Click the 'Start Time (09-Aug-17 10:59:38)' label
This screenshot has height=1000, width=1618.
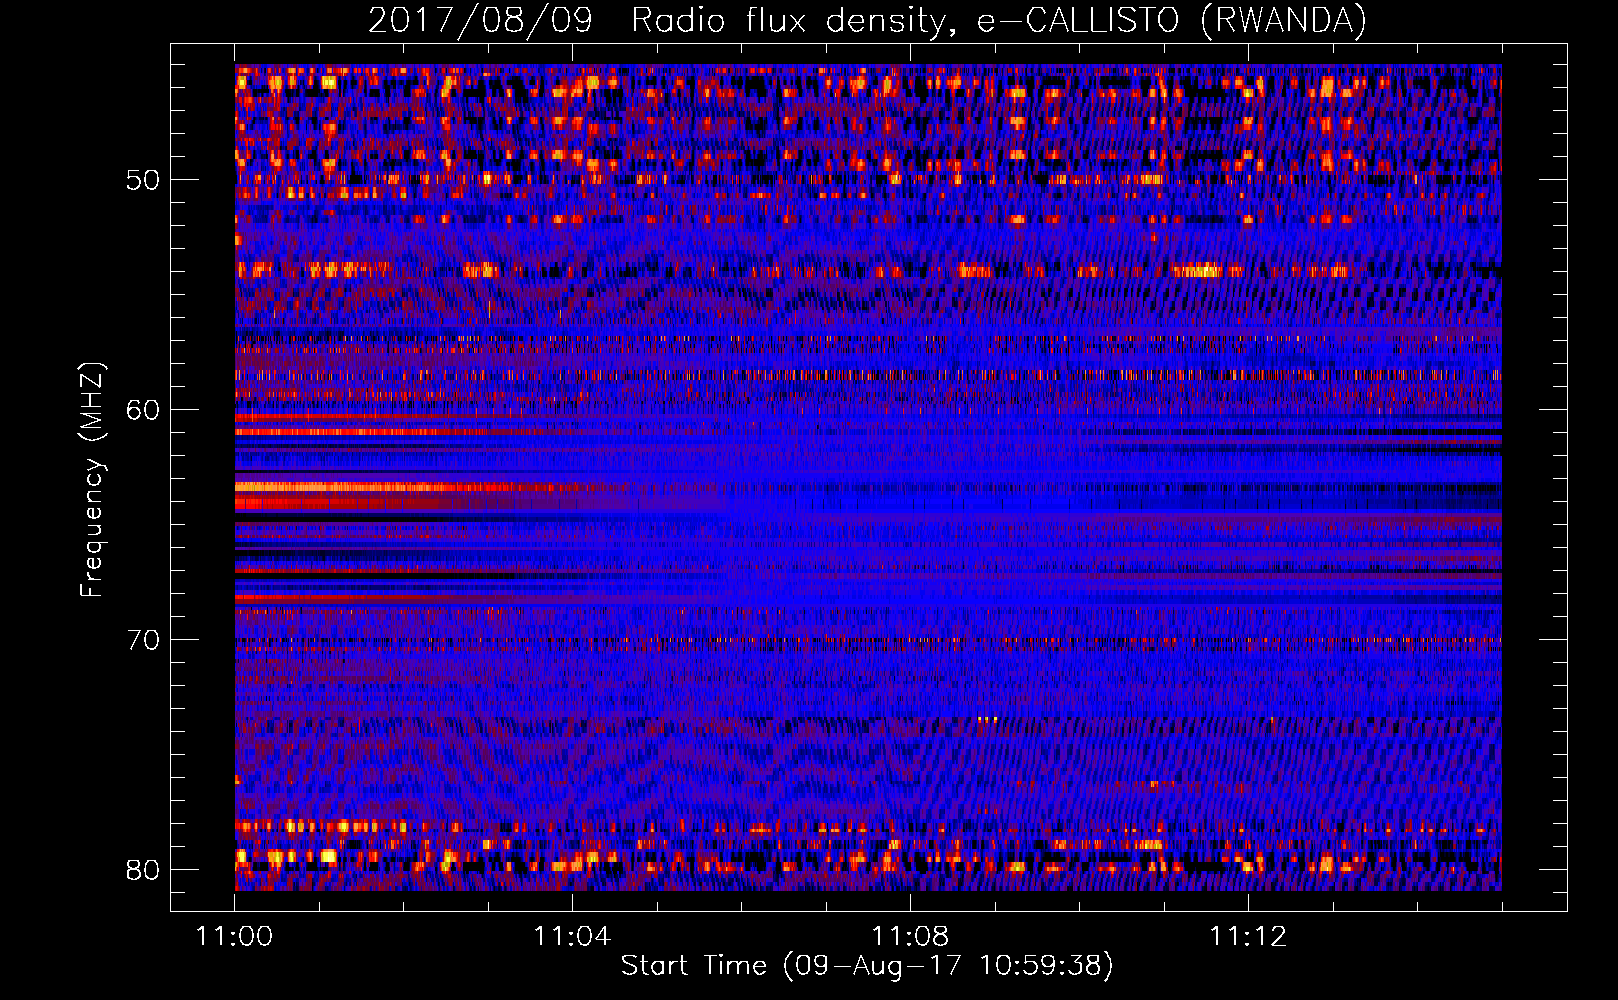click(x=867, y=965)
